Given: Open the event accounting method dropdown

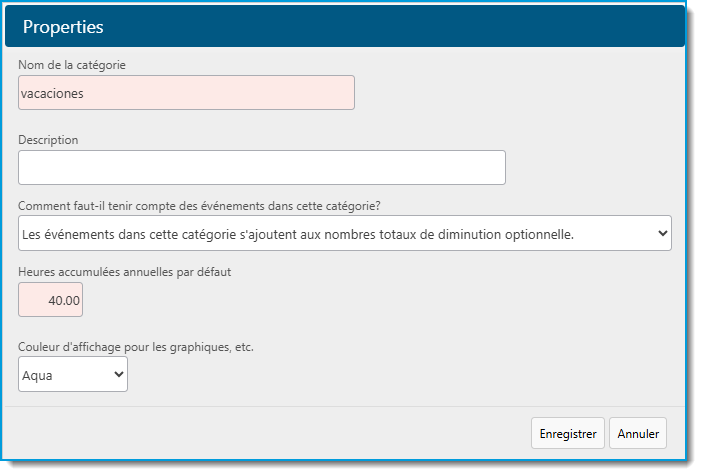Looking at the screenshot, I should click(x=345, y=233).
